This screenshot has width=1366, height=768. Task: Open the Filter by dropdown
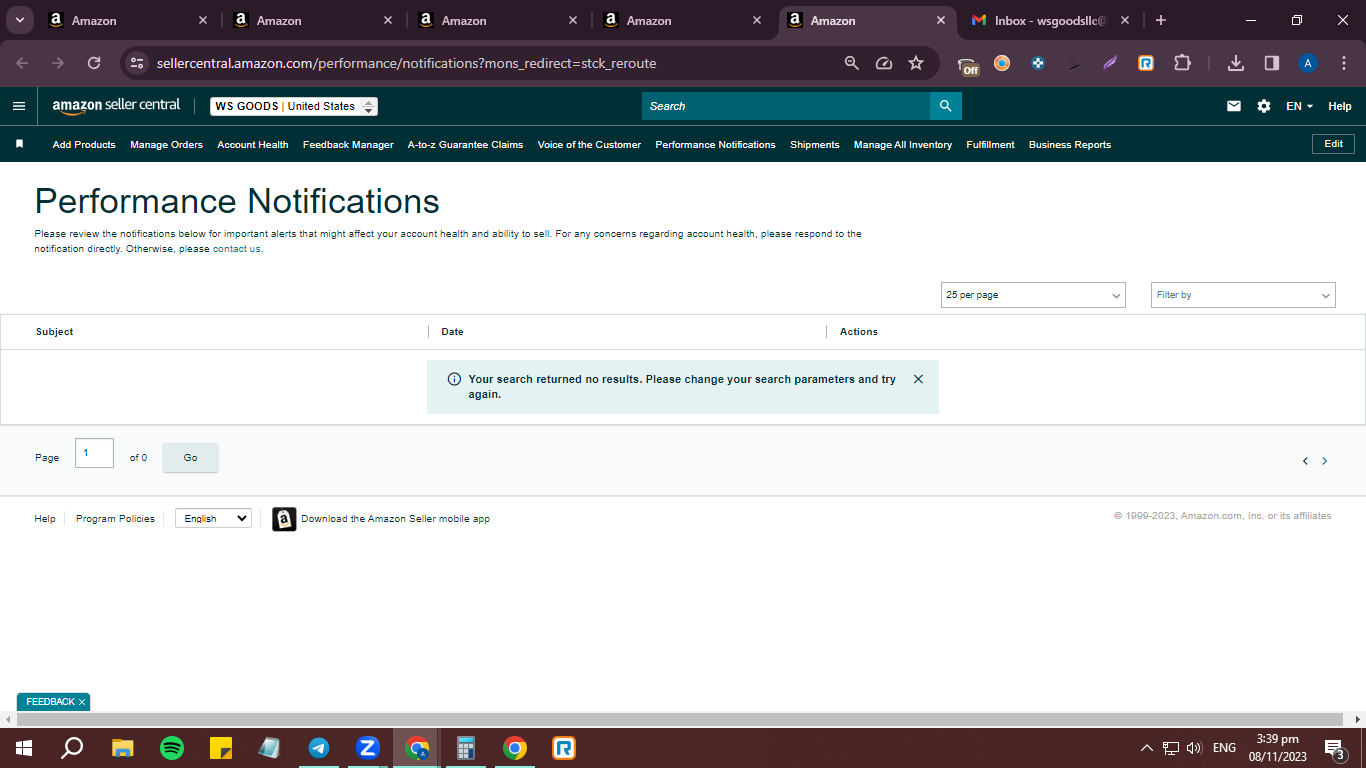click(x=1243, y=295)
